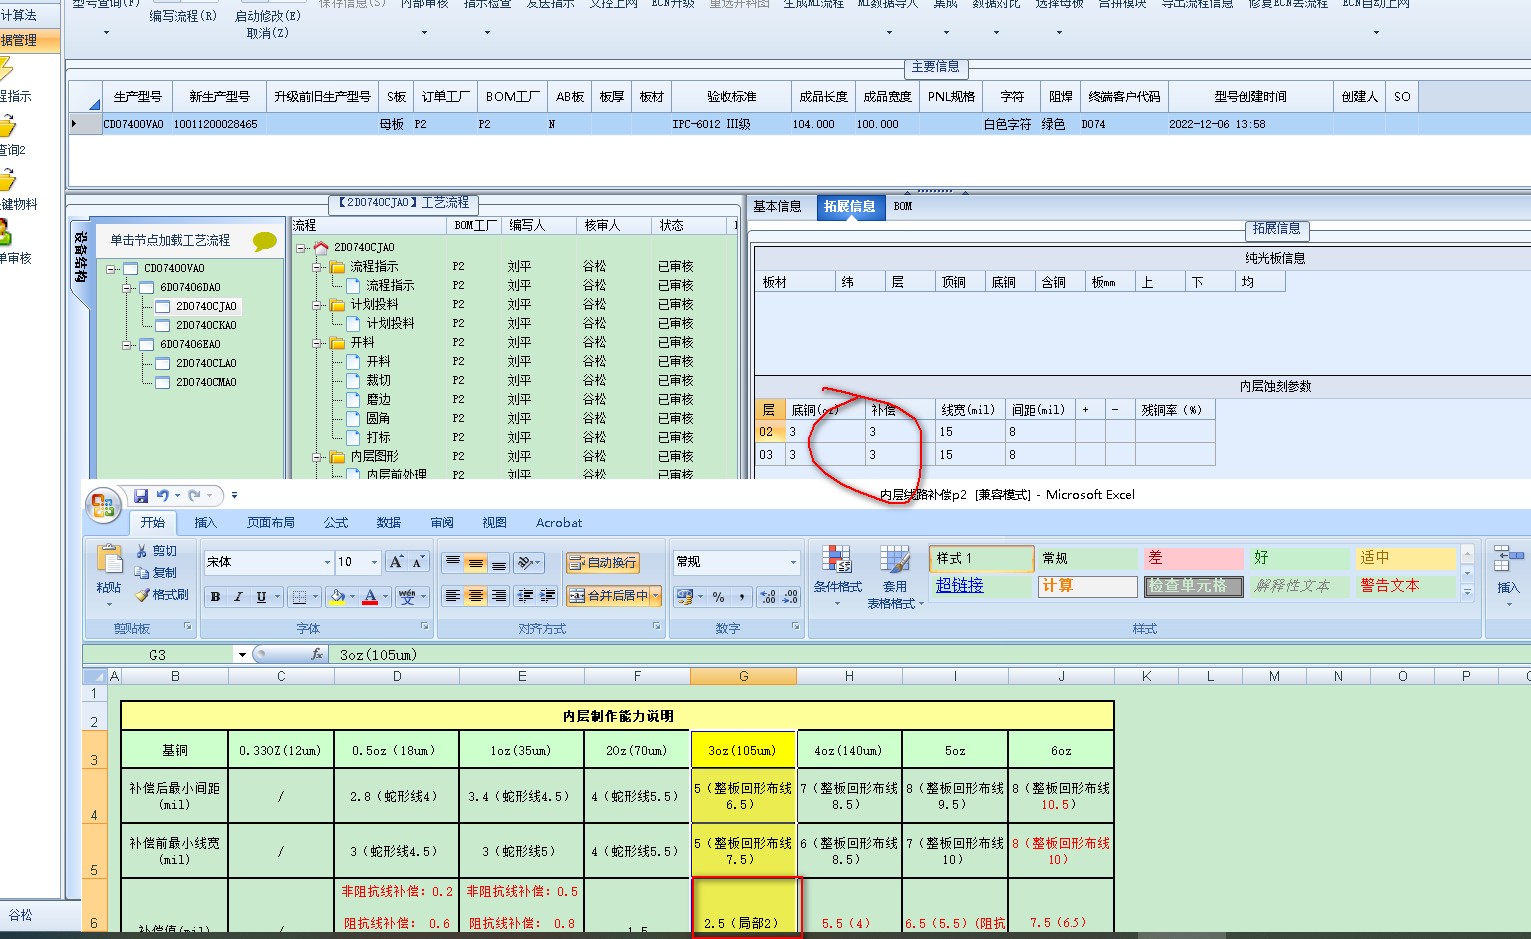The width and height of the screenshot is (1531, 939).
Task: Open Format as Table (套用表格格式)
Action: (895, 577)
